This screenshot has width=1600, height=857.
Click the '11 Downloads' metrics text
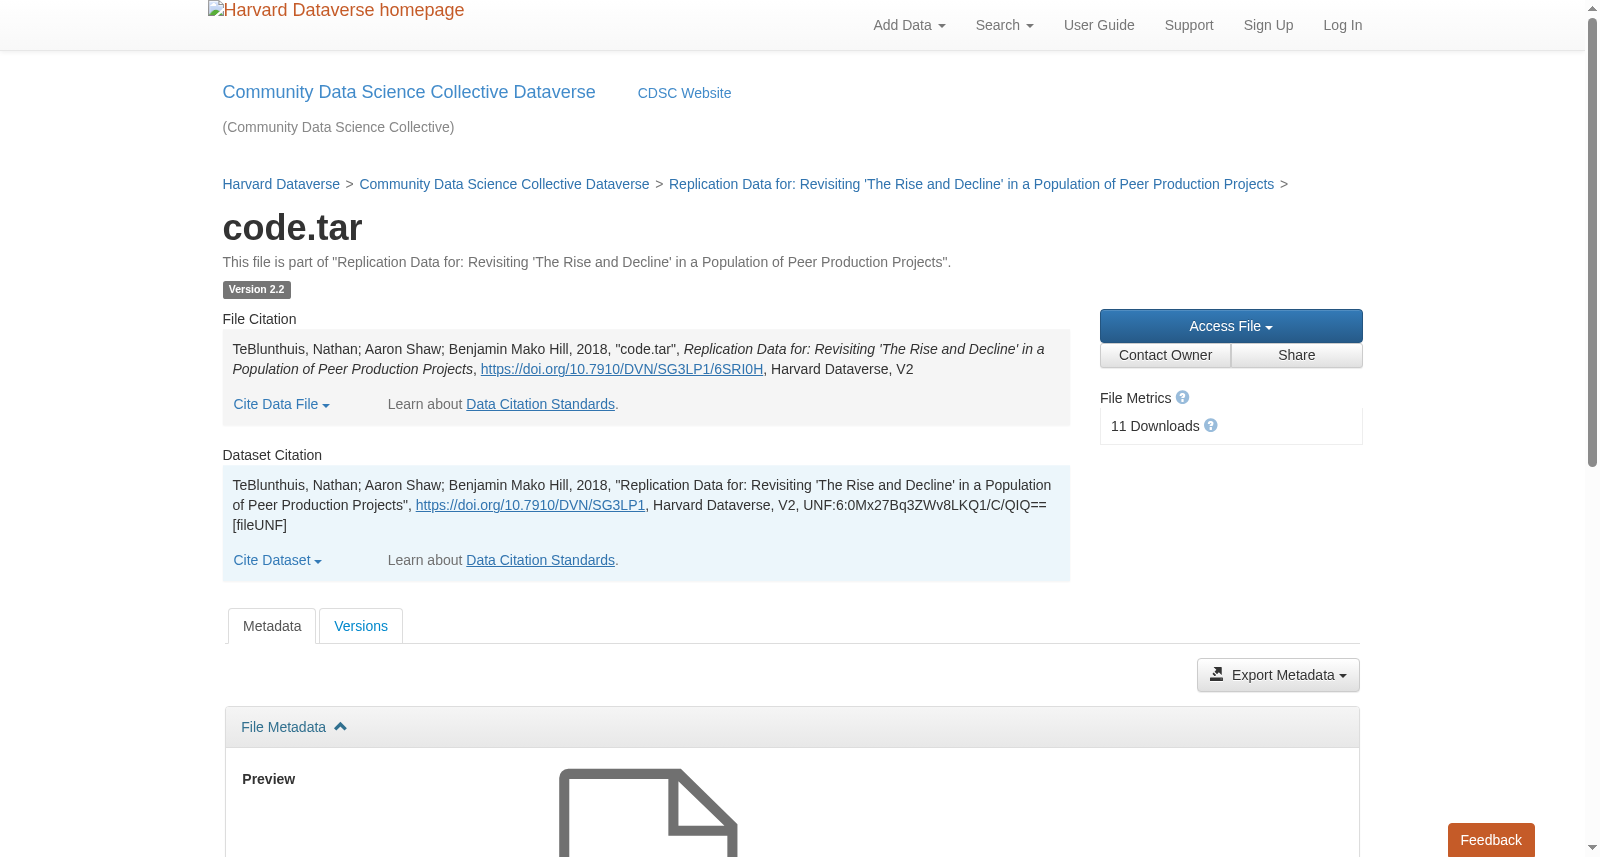(1155, 426)
